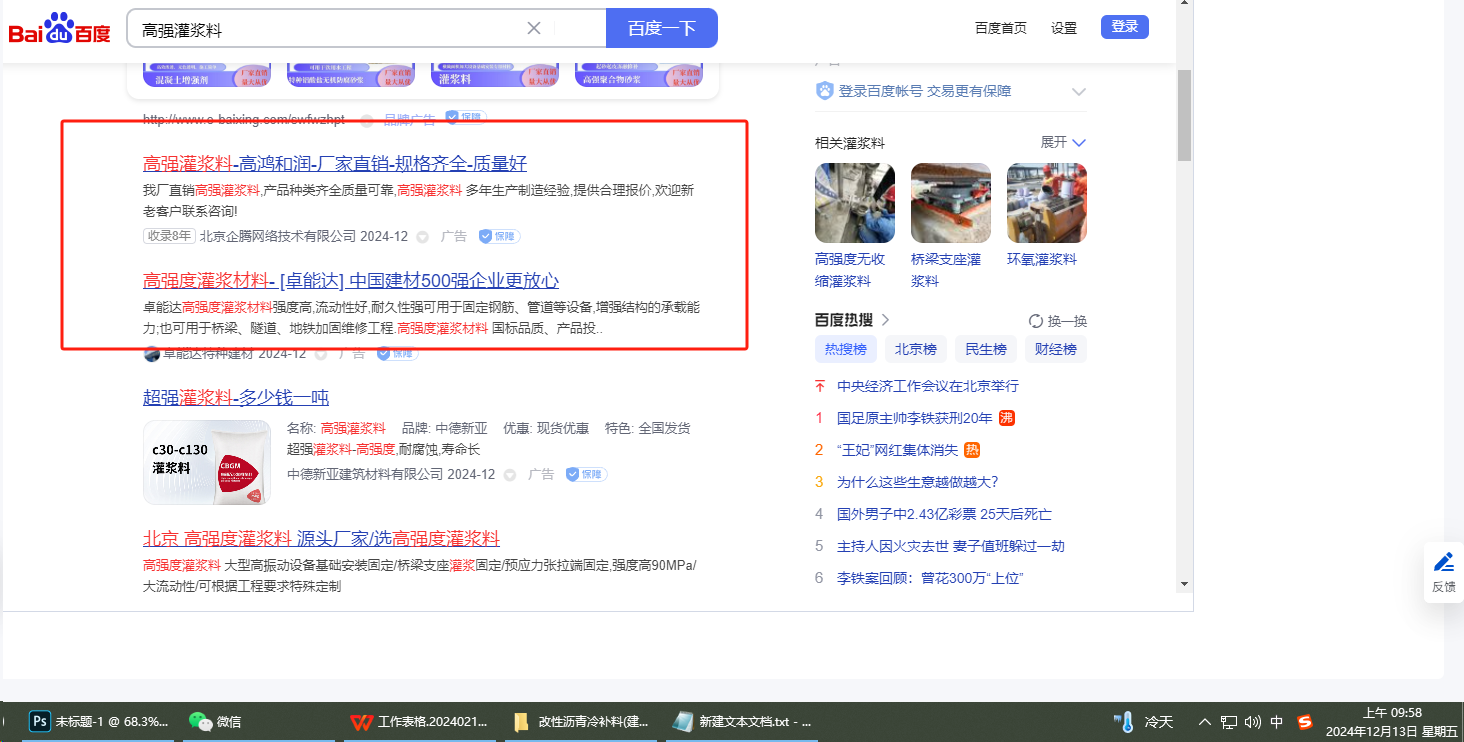Open result 高强灌浆料-高鸿和润-厂家直销
This screenshot has width=1464, height=742.
pos(335,164)
